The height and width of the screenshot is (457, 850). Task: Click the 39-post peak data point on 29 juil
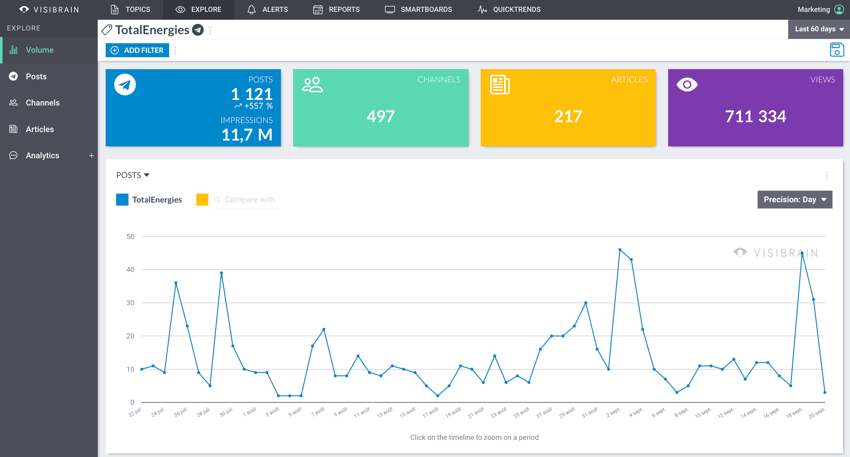pos(221,273)
